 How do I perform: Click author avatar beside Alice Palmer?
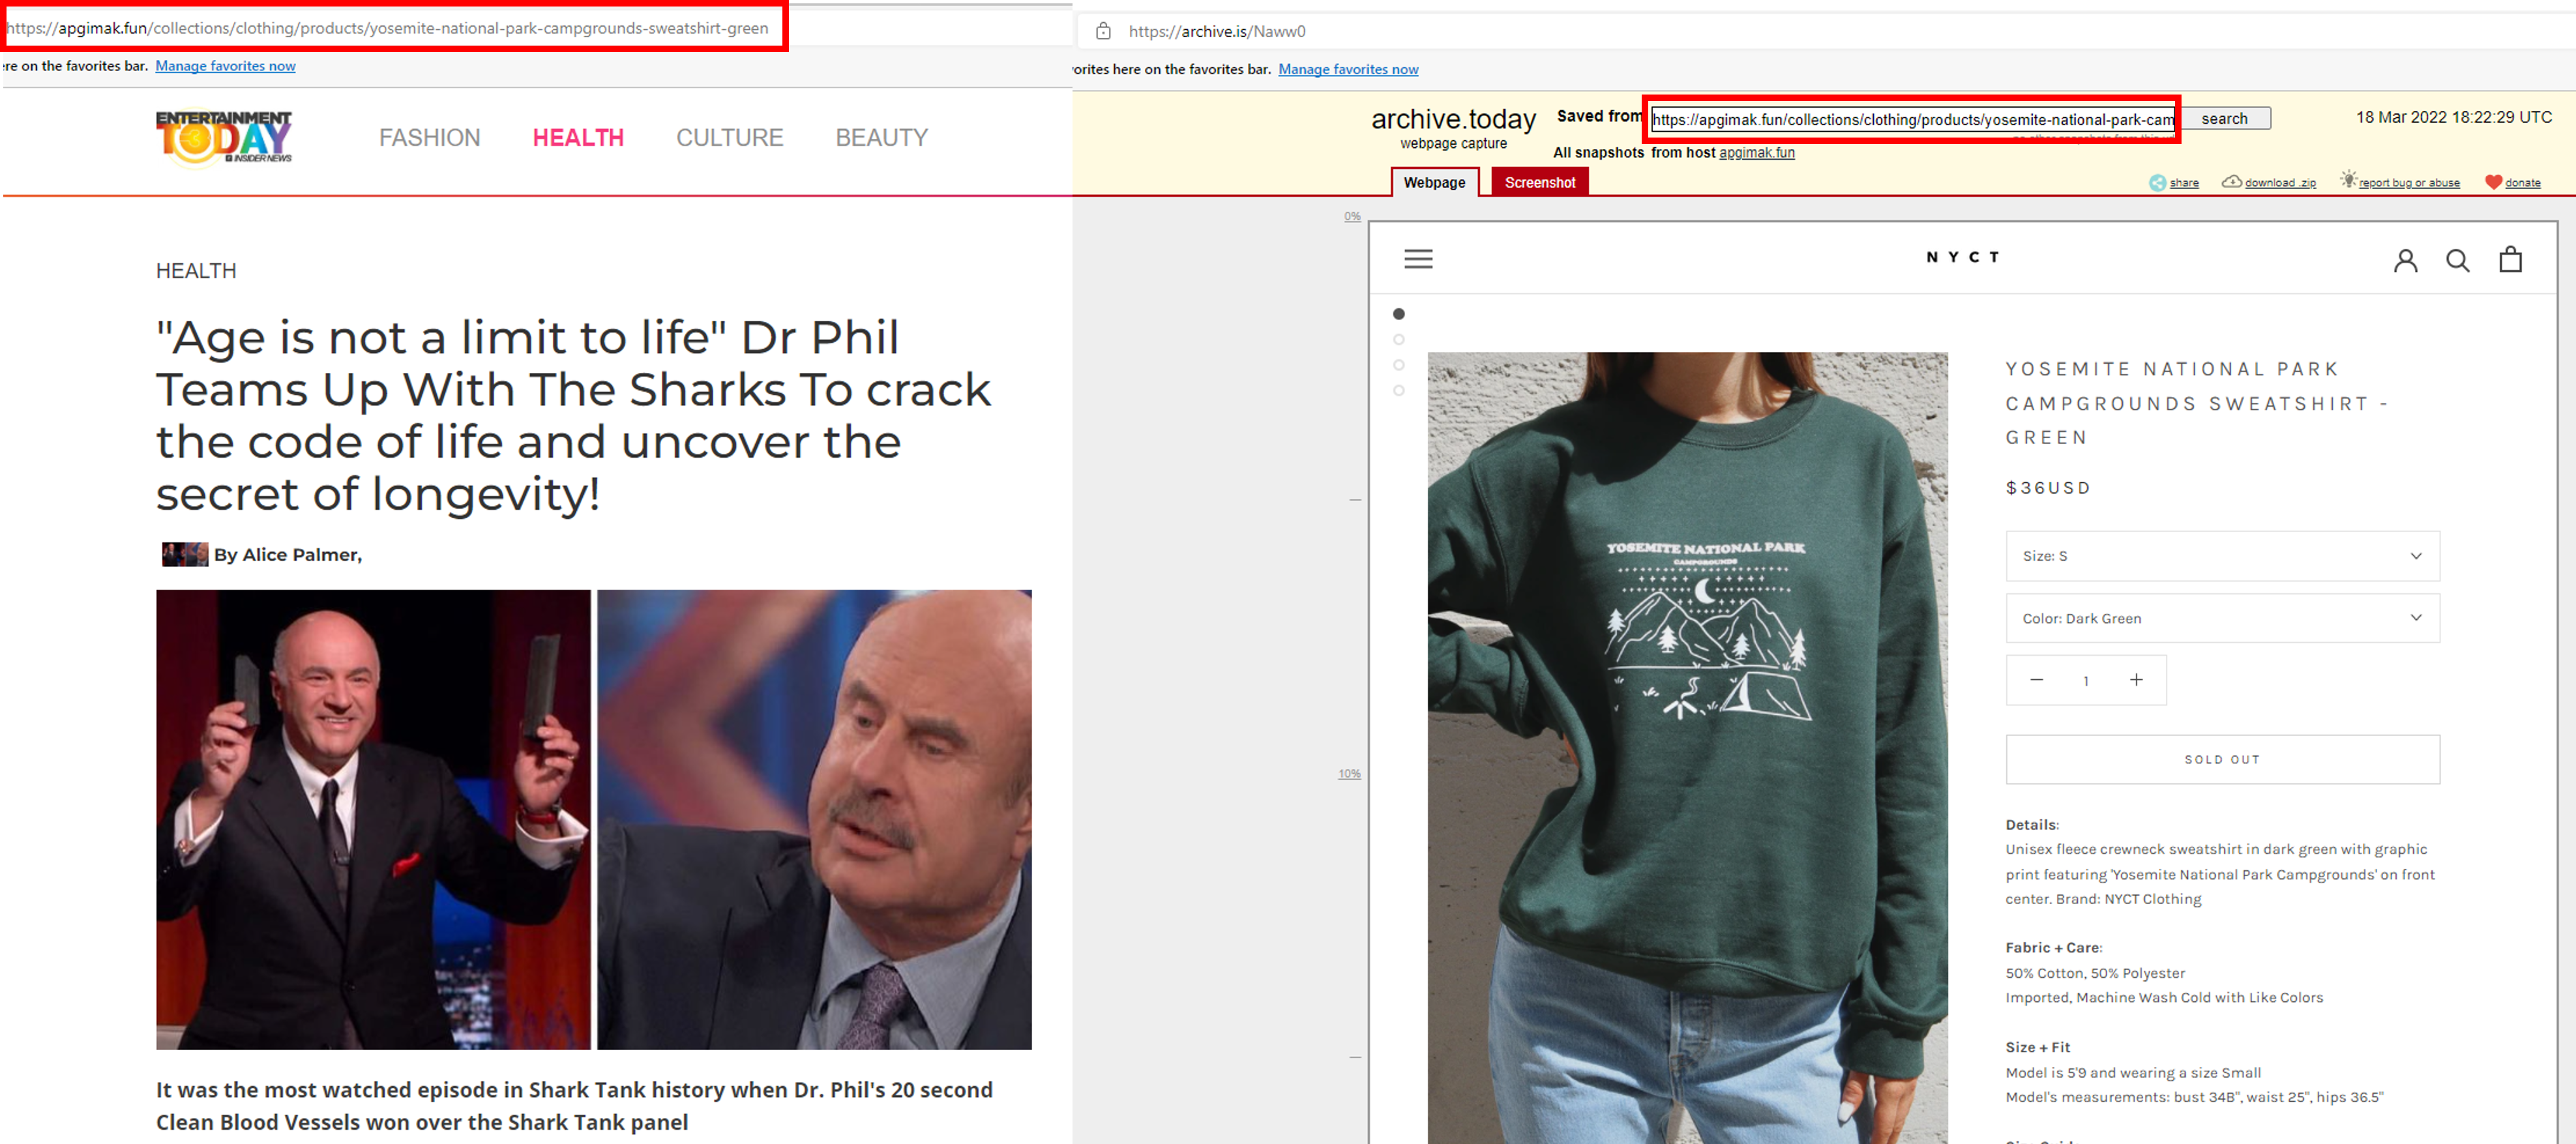185,554
